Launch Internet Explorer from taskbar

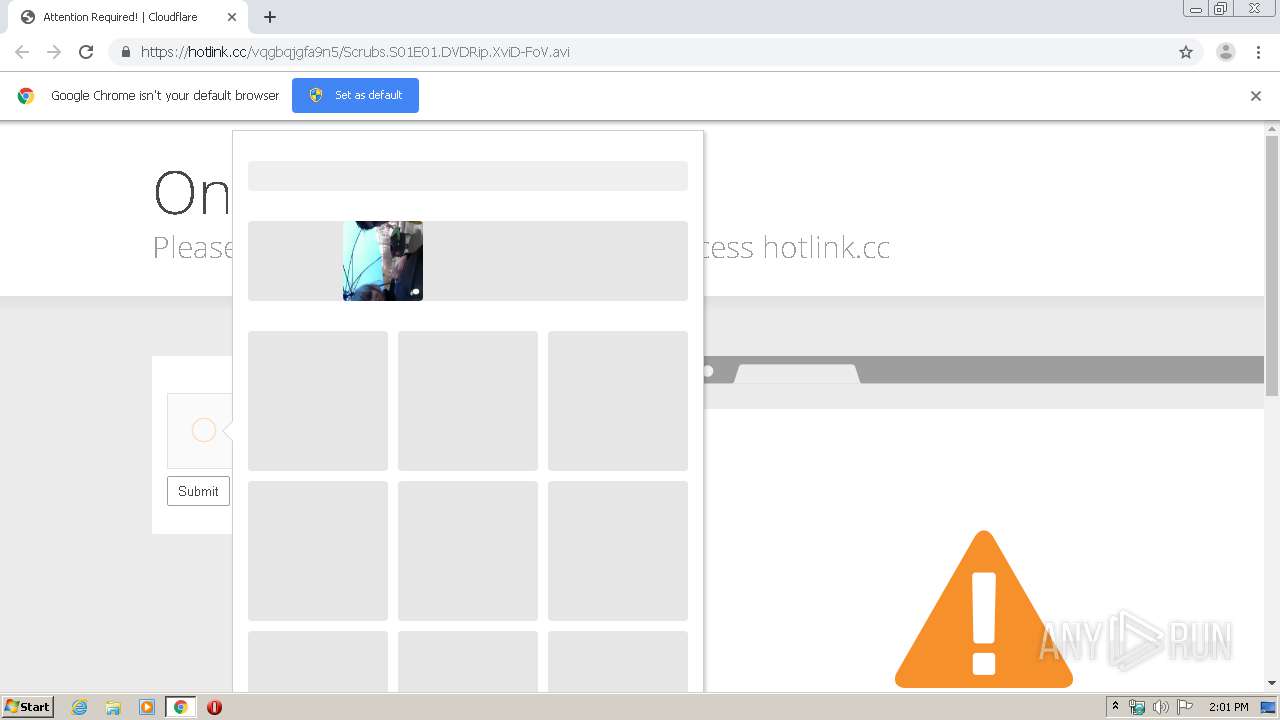coord(80,707)
